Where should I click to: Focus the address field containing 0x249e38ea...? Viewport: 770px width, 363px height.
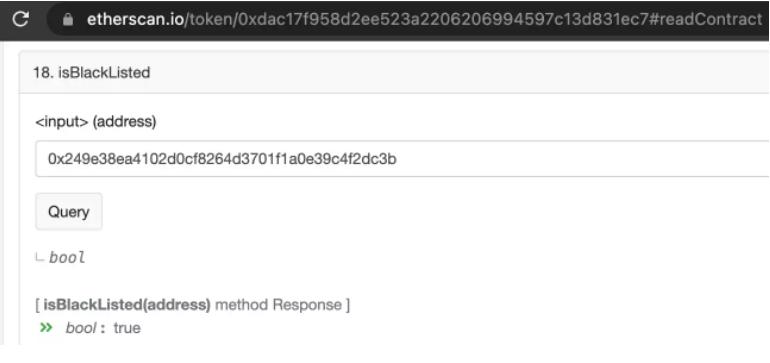pos(402,159)
